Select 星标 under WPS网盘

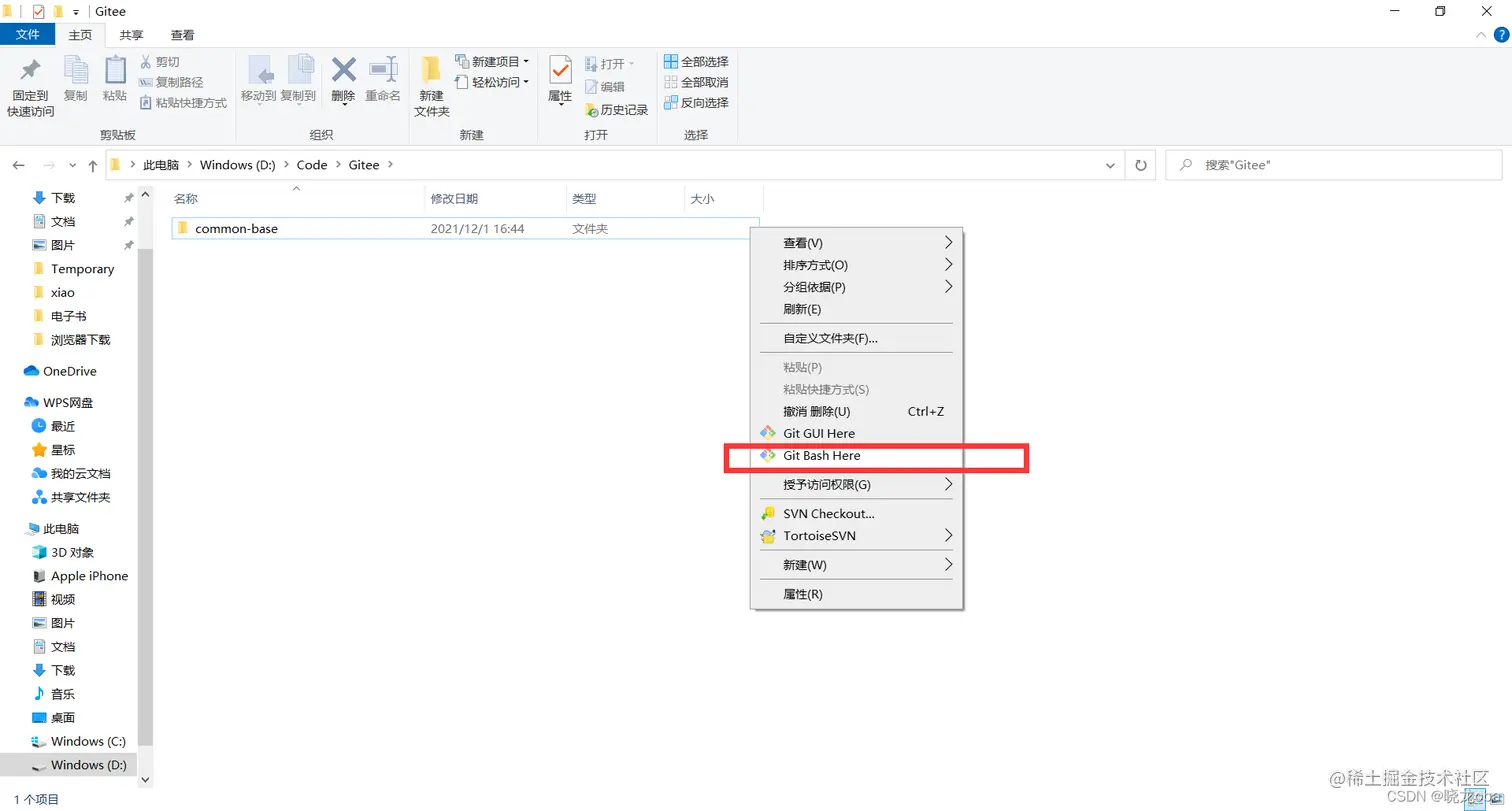pos(62,450)
